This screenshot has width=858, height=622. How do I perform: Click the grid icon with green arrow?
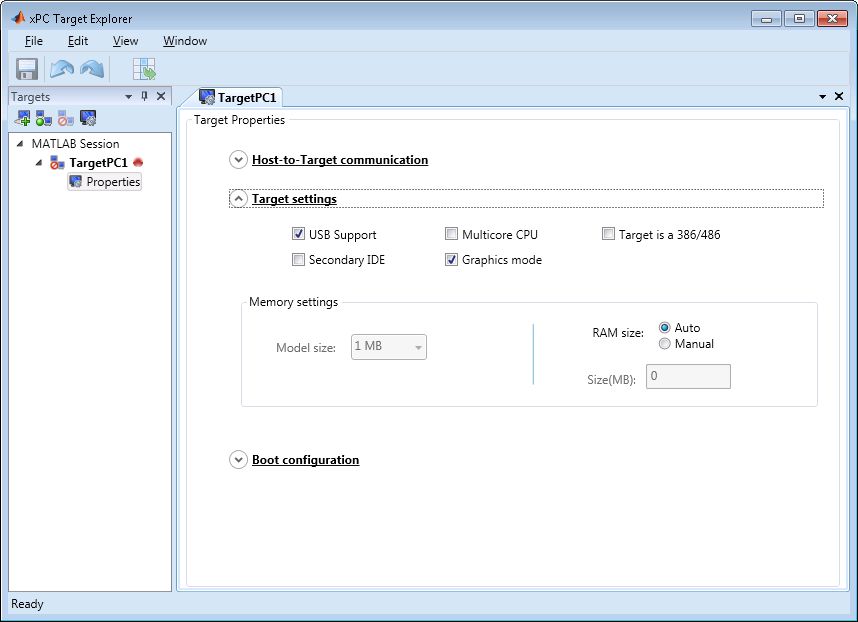pyautogui.click(x=144, y=69)
